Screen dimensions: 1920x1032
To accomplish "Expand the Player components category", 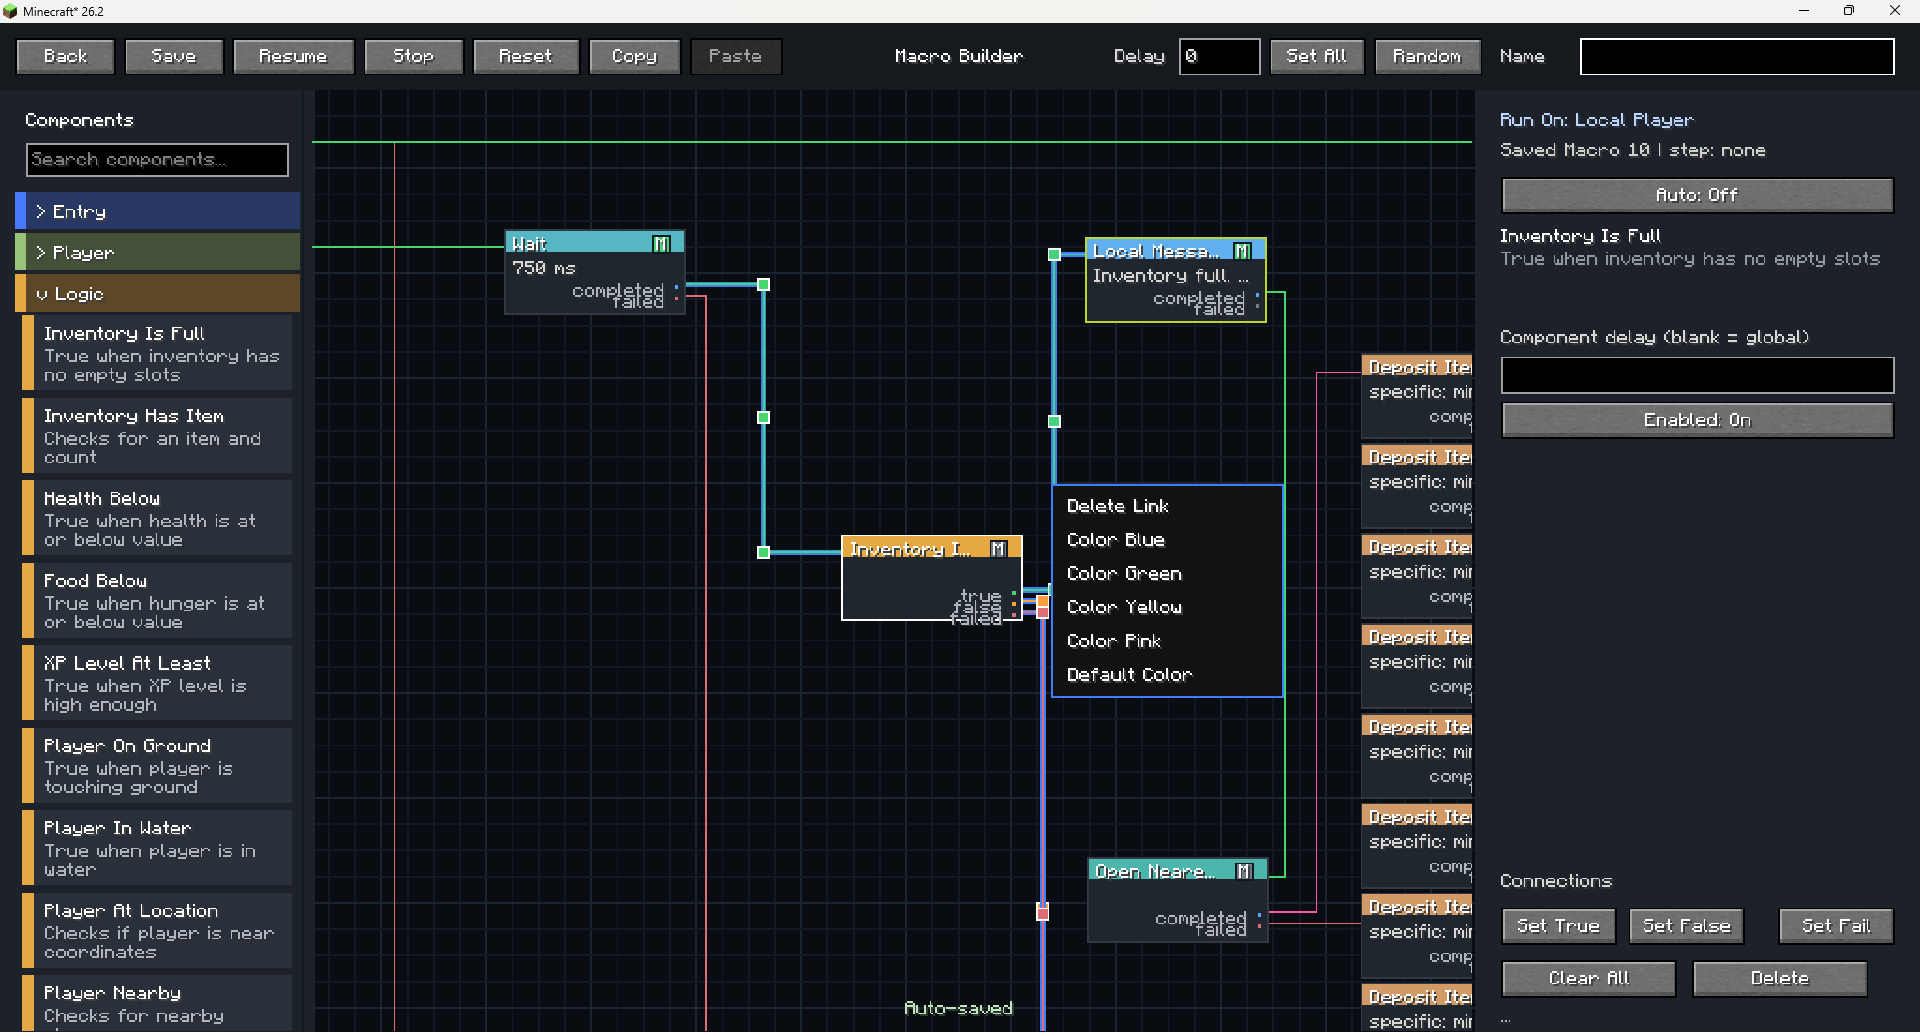I will 158,252.
